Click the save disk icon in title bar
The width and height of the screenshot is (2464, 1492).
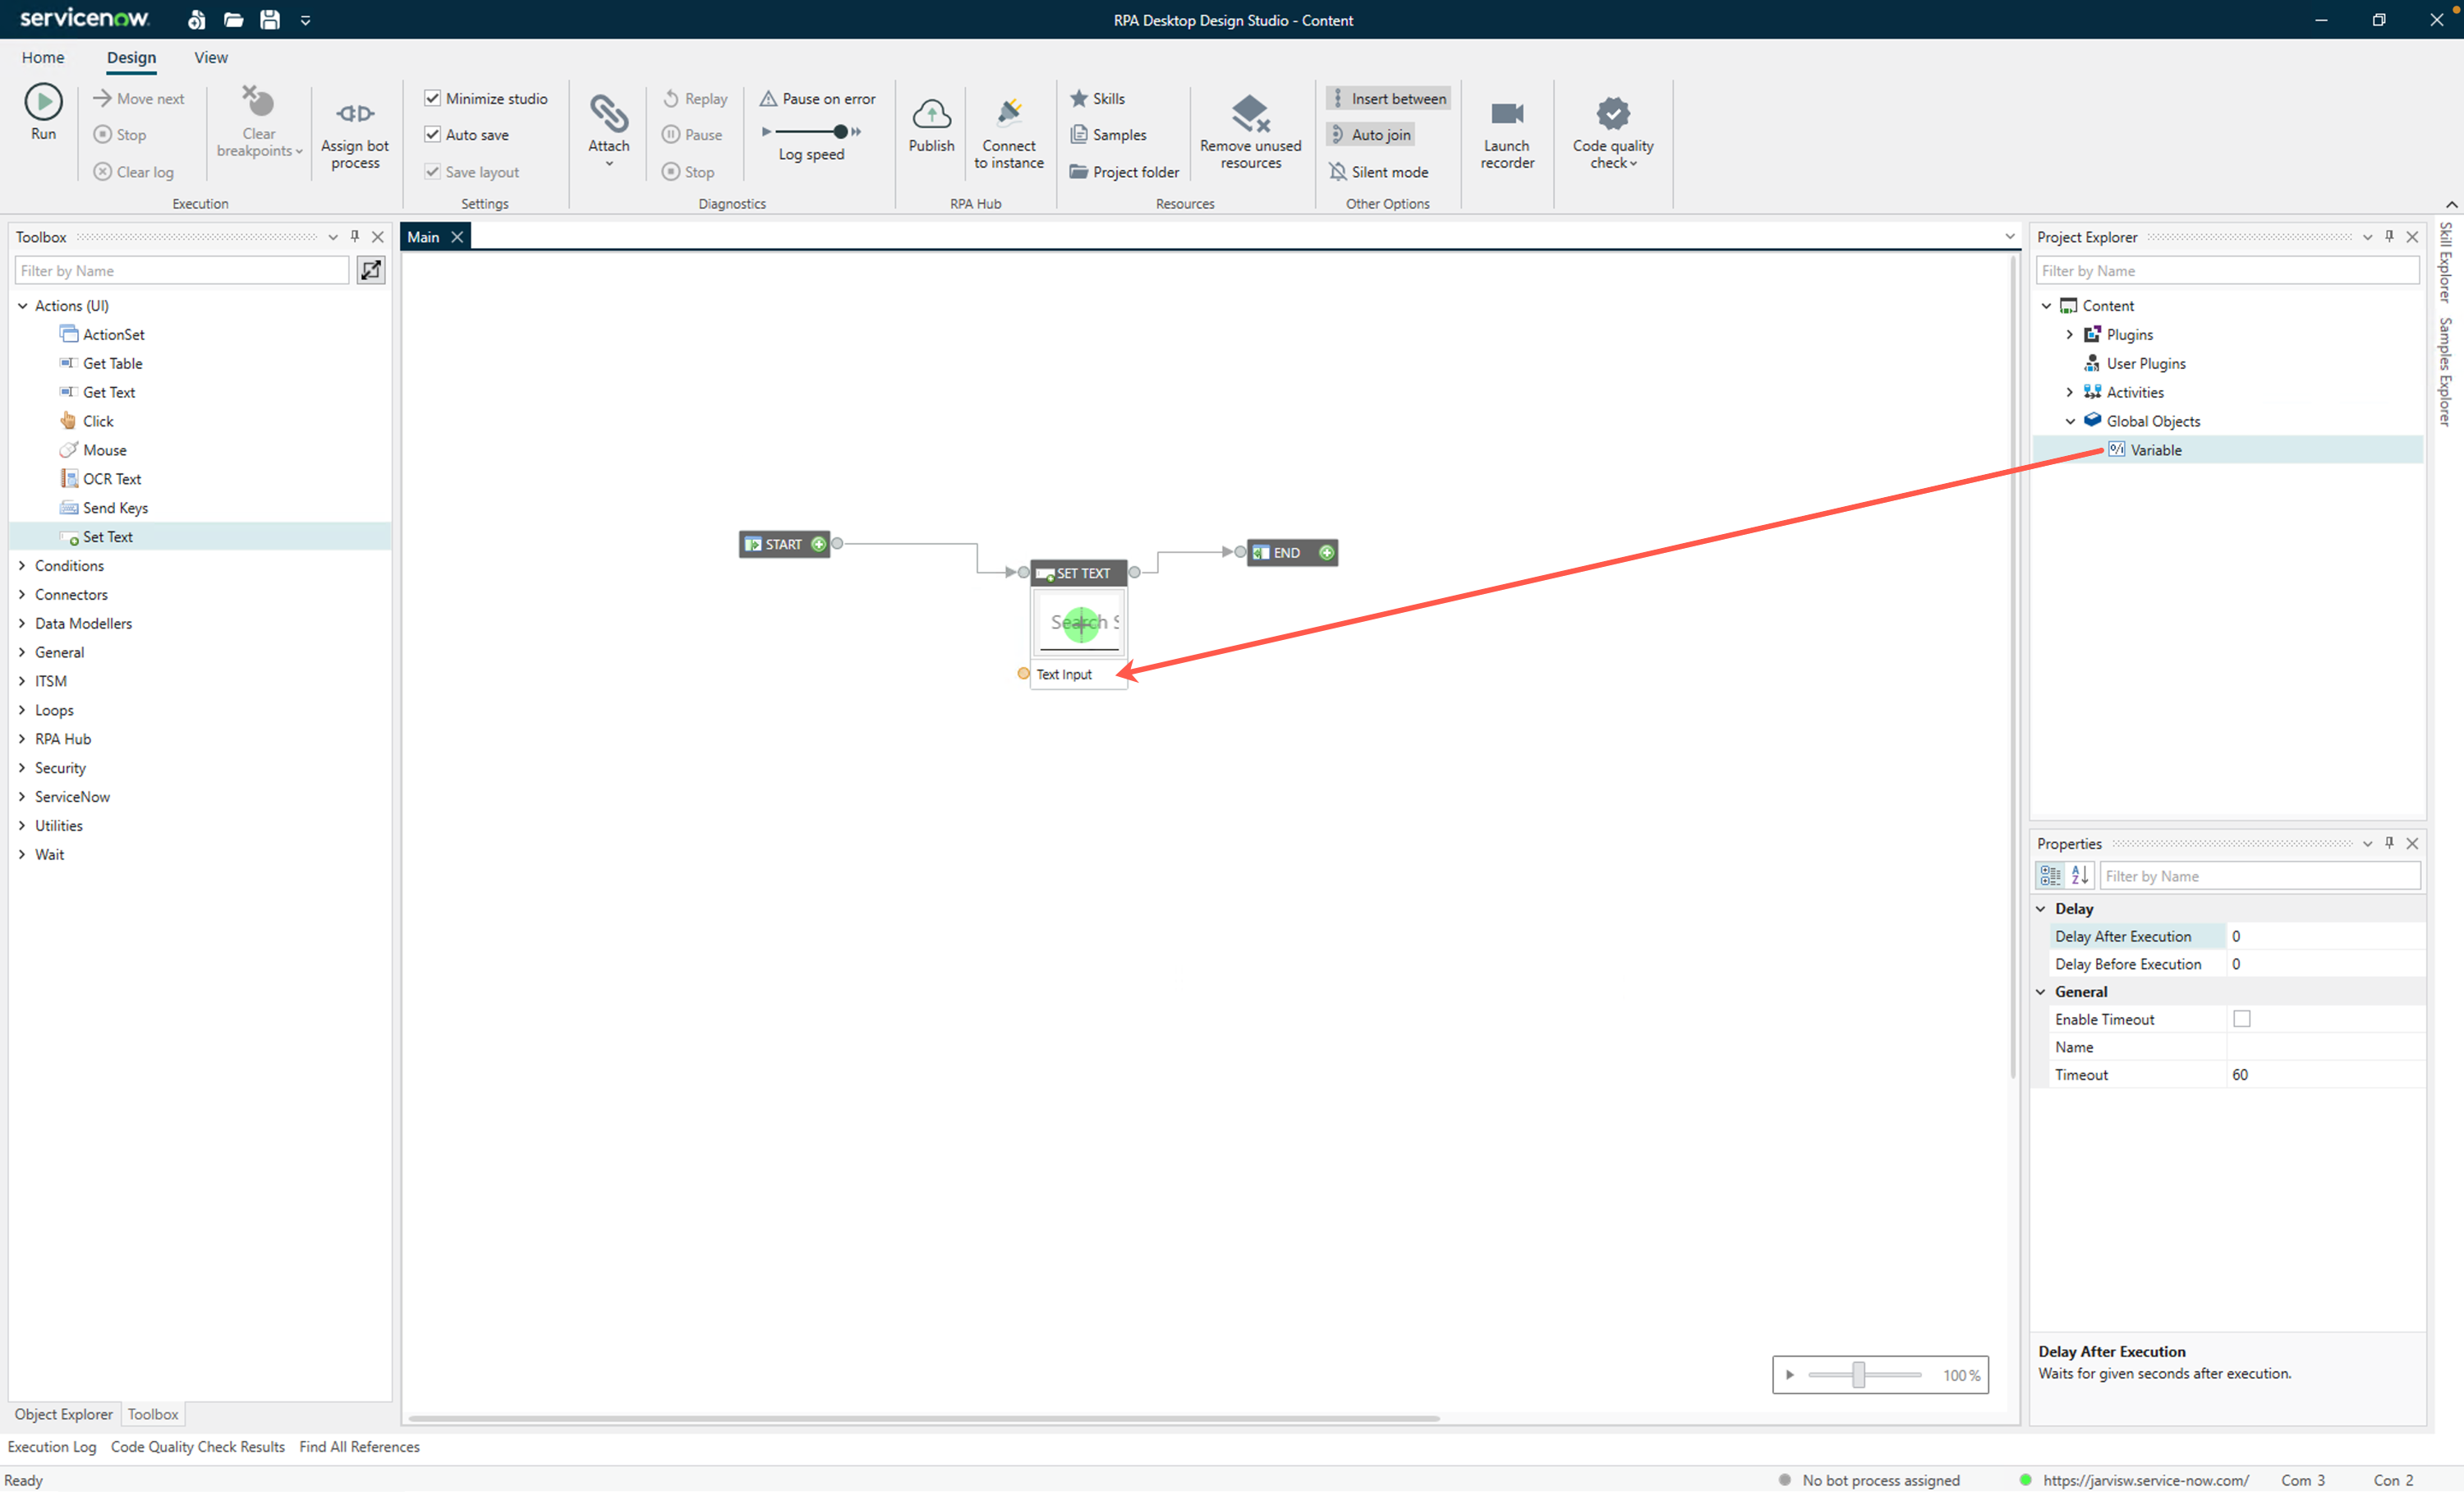point(270,20)
